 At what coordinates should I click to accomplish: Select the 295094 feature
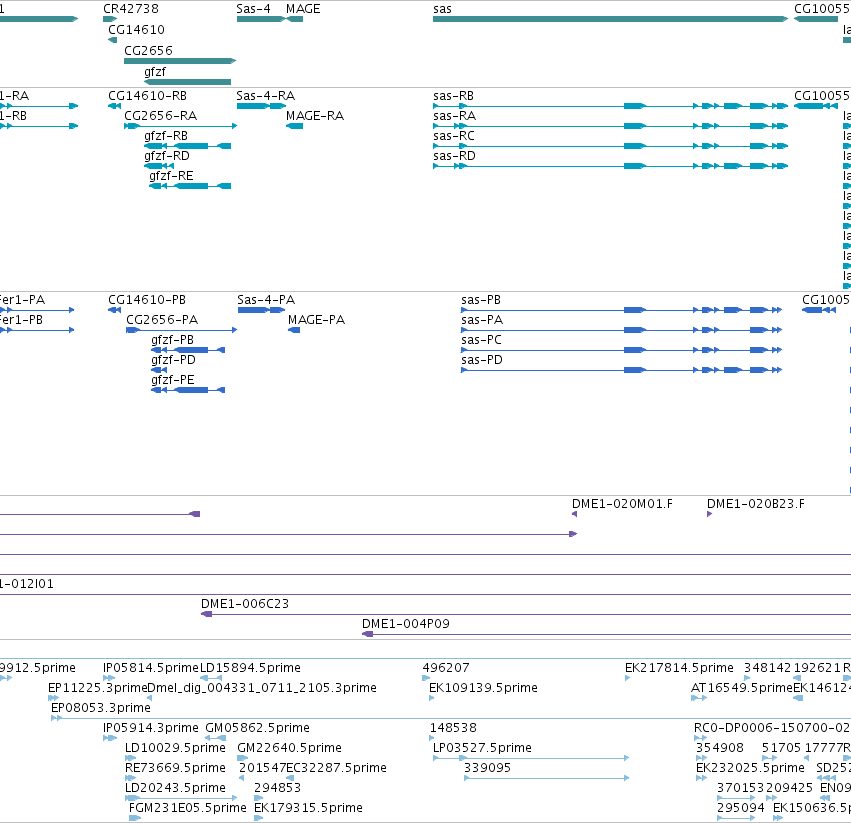736,818
